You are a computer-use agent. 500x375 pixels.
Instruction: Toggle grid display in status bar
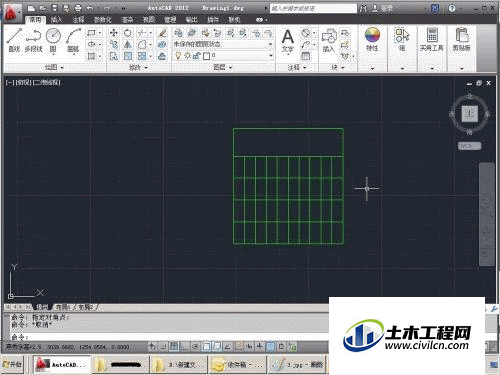(x=174, y=347)
